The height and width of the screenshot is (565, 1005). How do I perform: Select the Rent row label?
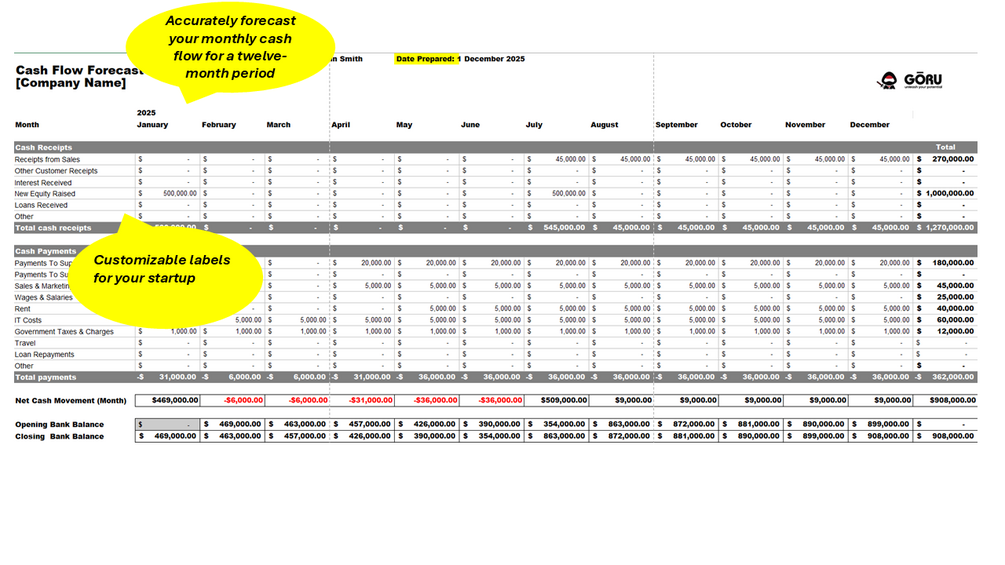tap(22, 309)
